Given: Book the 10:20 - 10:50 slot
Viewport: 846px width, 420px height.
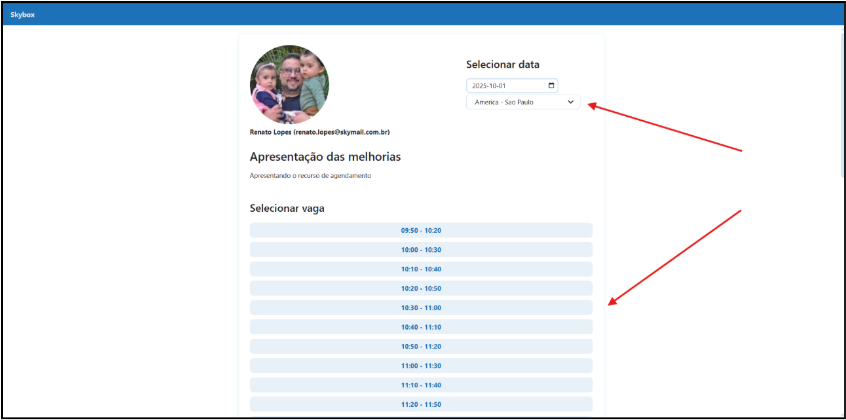Looking at the screenshot, I should coord(421,288).
